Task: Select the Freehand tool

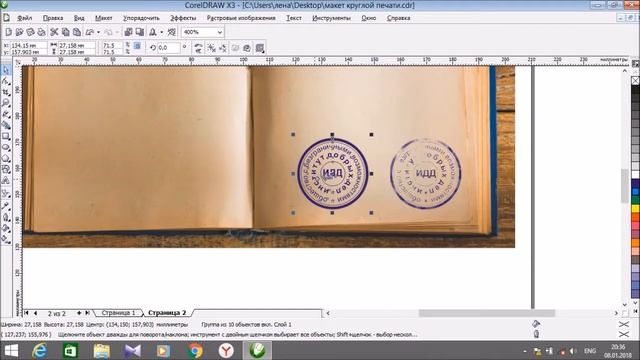Action: 6,114
